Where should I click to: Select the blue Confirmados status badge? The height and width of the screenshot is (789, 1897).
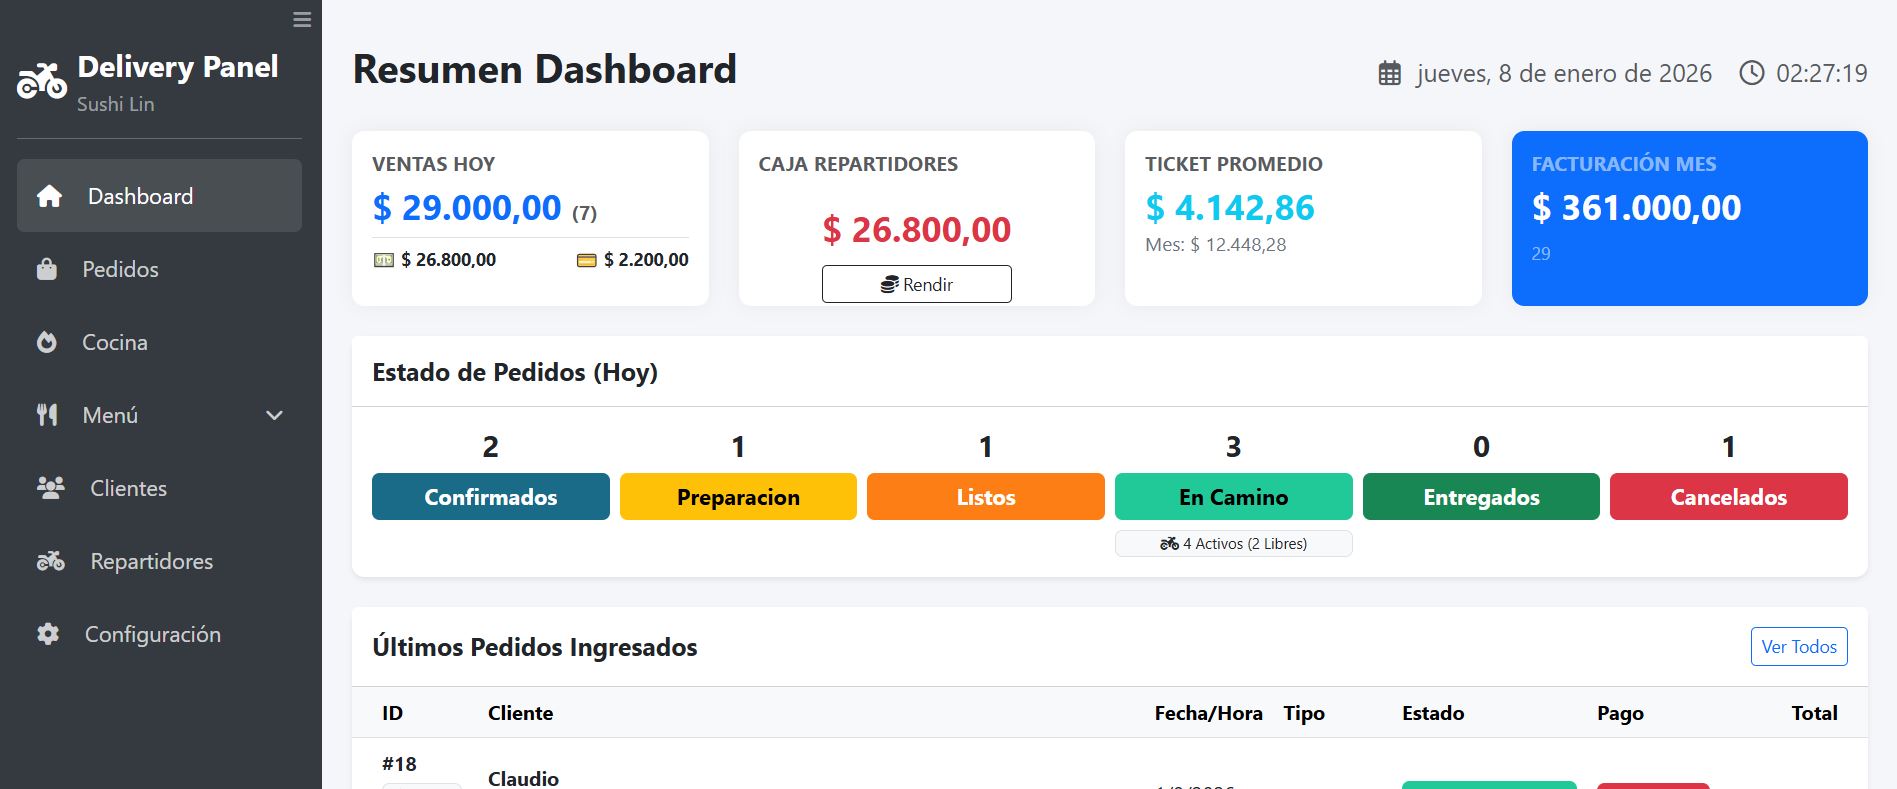(490, 497)
